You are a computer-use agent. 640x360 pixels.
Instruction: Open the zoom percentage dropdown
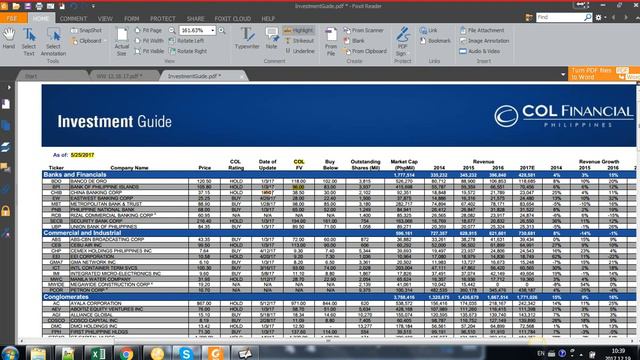[x=213, y=31]
